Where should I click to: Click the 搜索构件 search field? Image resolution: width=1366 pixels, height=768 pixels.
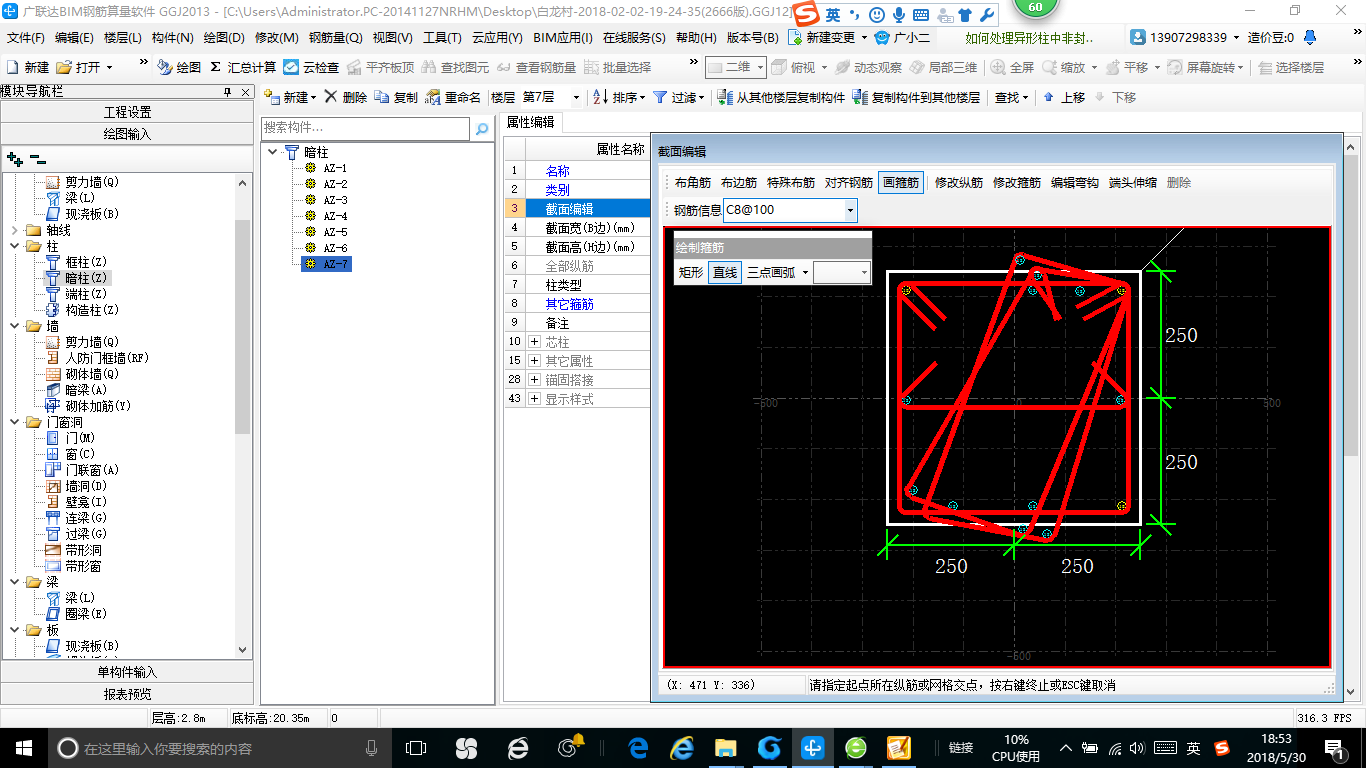click(x=365, y=129)
